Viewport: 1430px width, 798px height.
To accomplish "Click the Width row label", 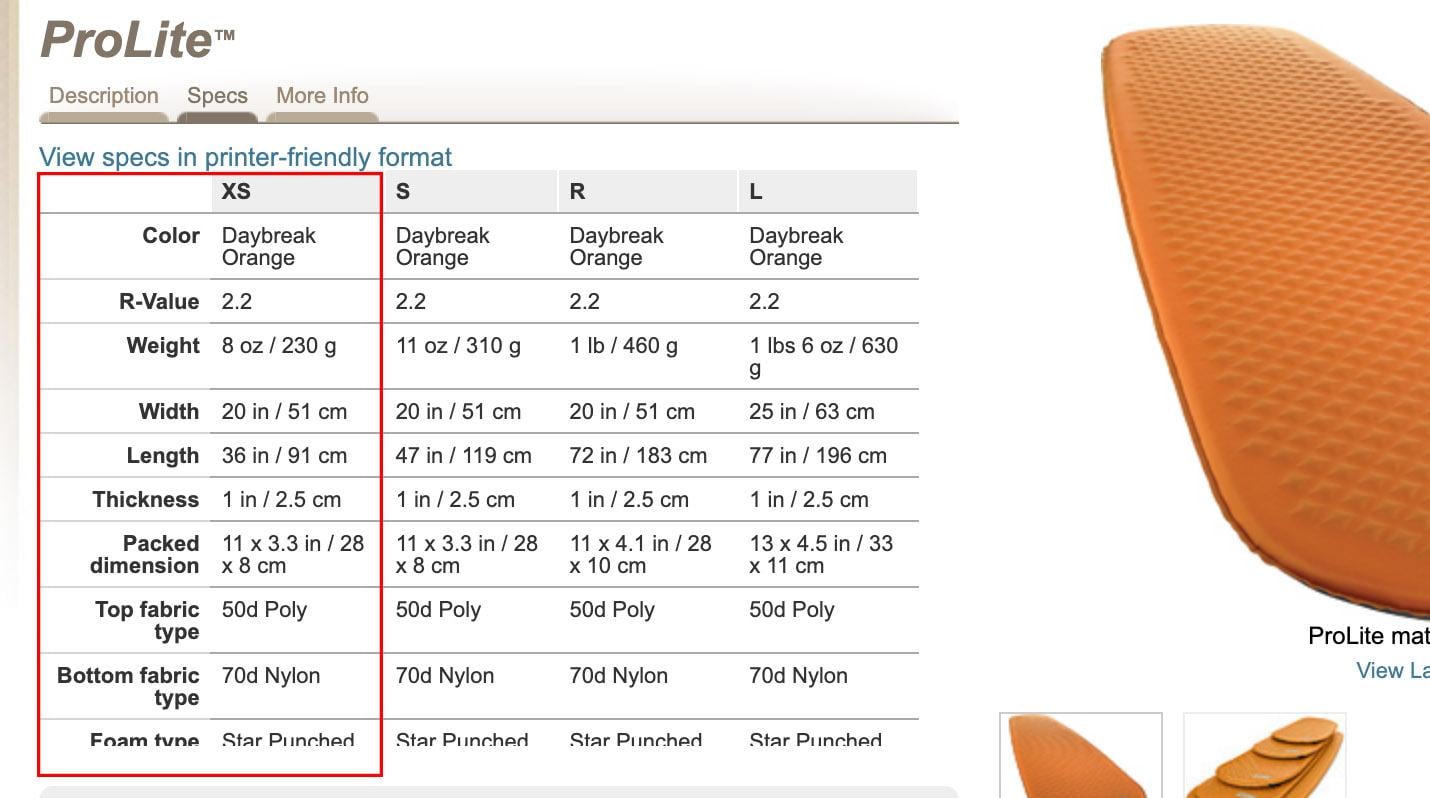I will point(169,412).
